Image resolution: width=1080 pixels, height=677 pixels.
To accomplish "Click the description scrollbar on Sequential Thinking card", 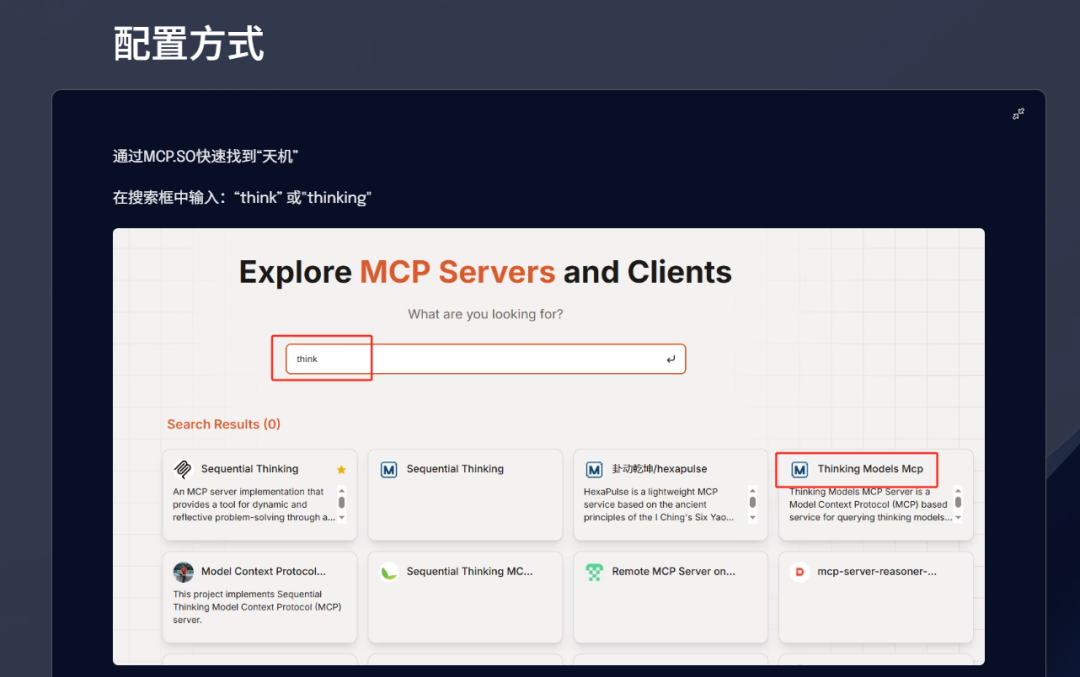I will (342, 503).
